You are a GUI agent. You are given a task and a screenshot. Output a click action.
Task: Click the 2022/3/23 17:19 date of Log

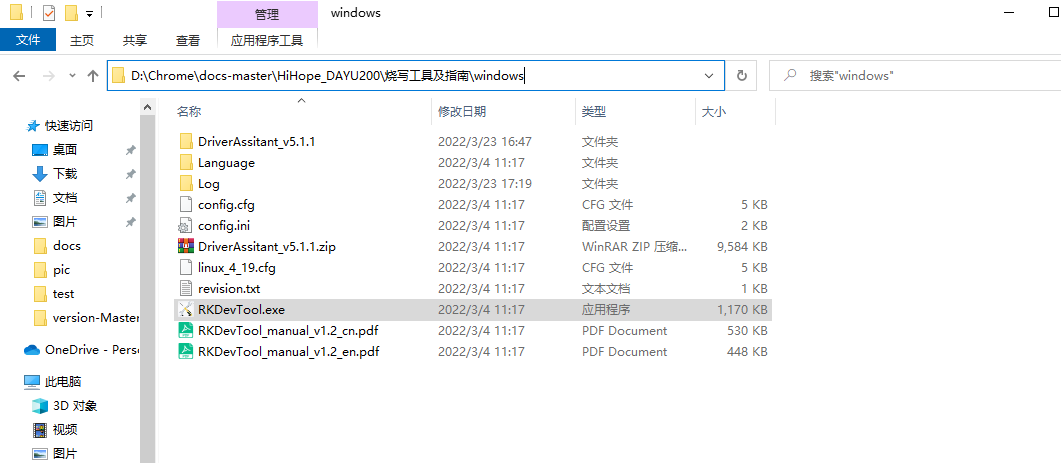click(x=484, y=183)
